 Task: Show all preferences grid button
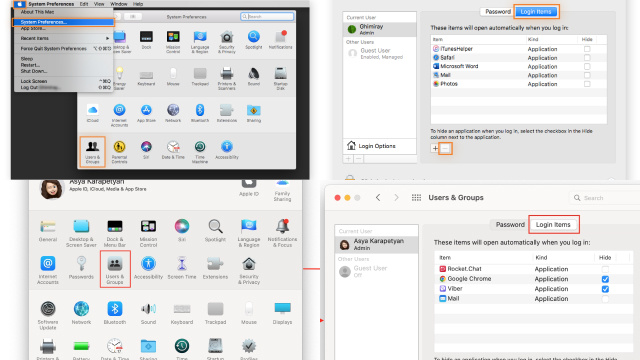point(416,198)
